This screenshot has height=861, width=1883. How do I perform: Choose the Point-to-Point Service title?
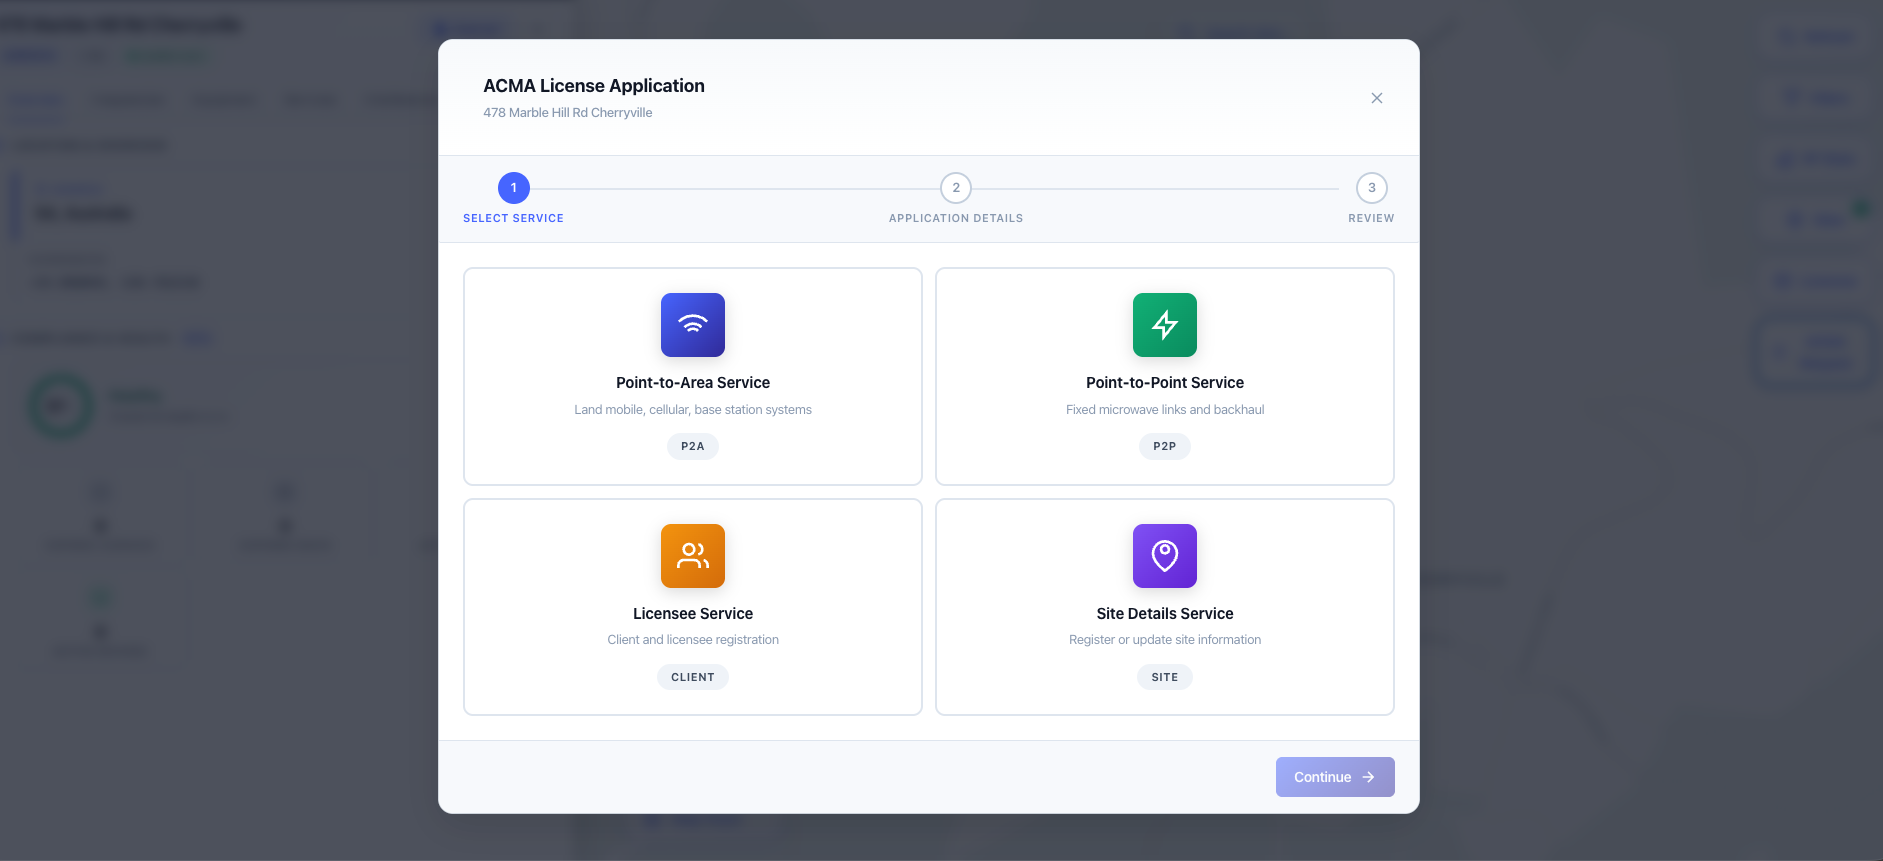click(x=1165, y=383)
